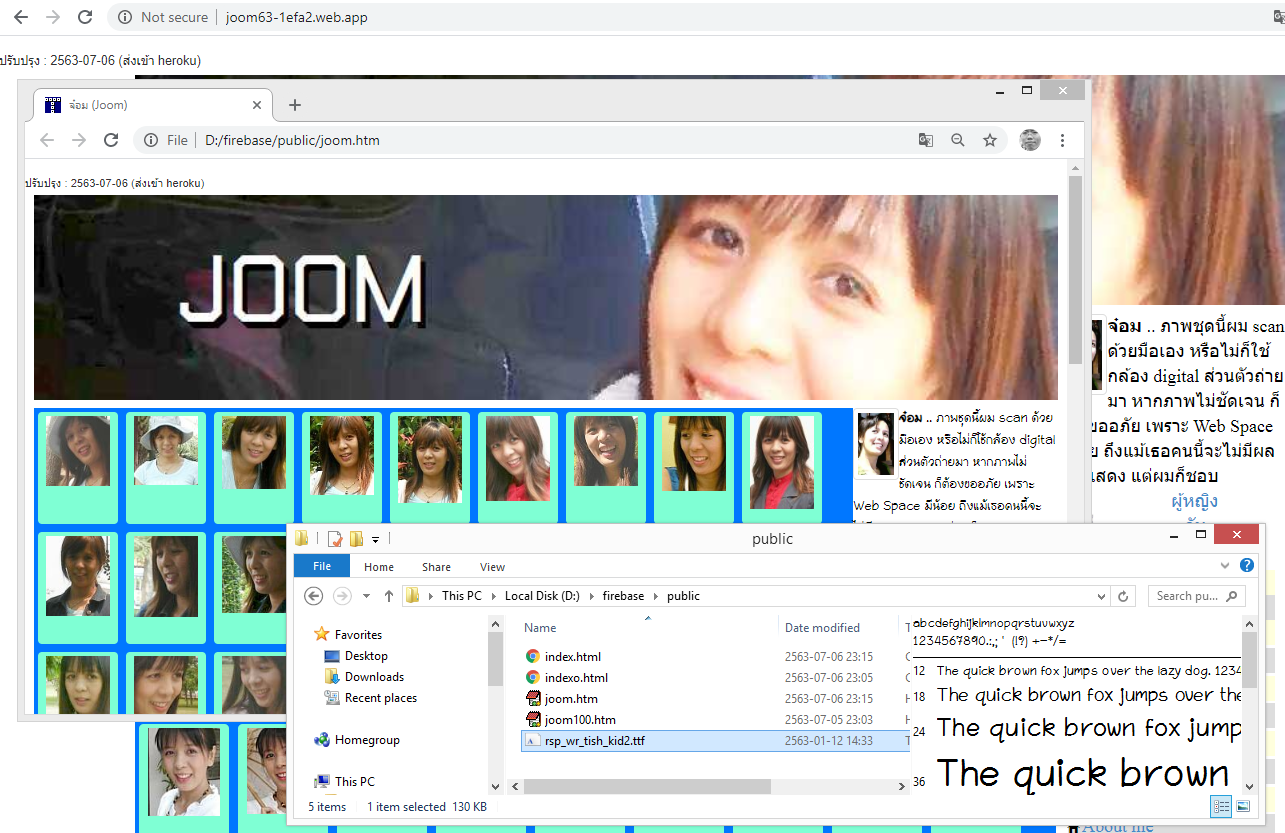Click the Chrome profile avatar
The height and width of the screenshot is (833, 1285).
click(1030, 140)
